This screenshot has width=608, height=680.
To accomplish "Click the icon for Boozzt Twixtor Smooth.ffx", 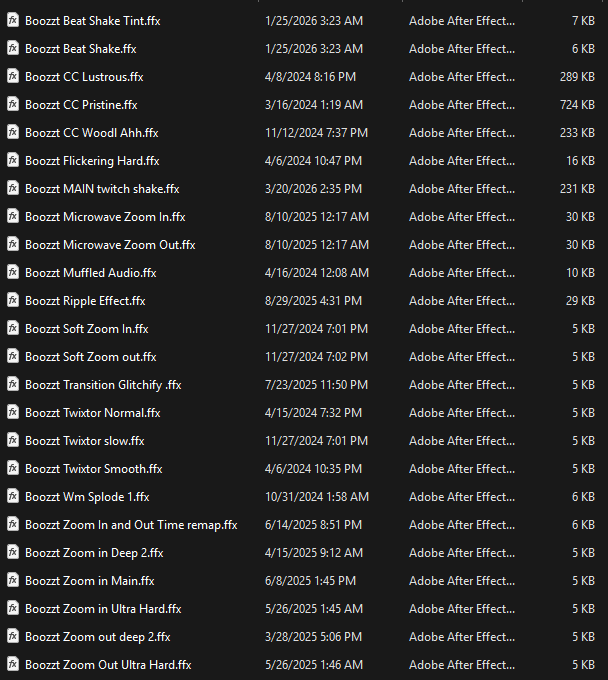I will pos(13,468).
